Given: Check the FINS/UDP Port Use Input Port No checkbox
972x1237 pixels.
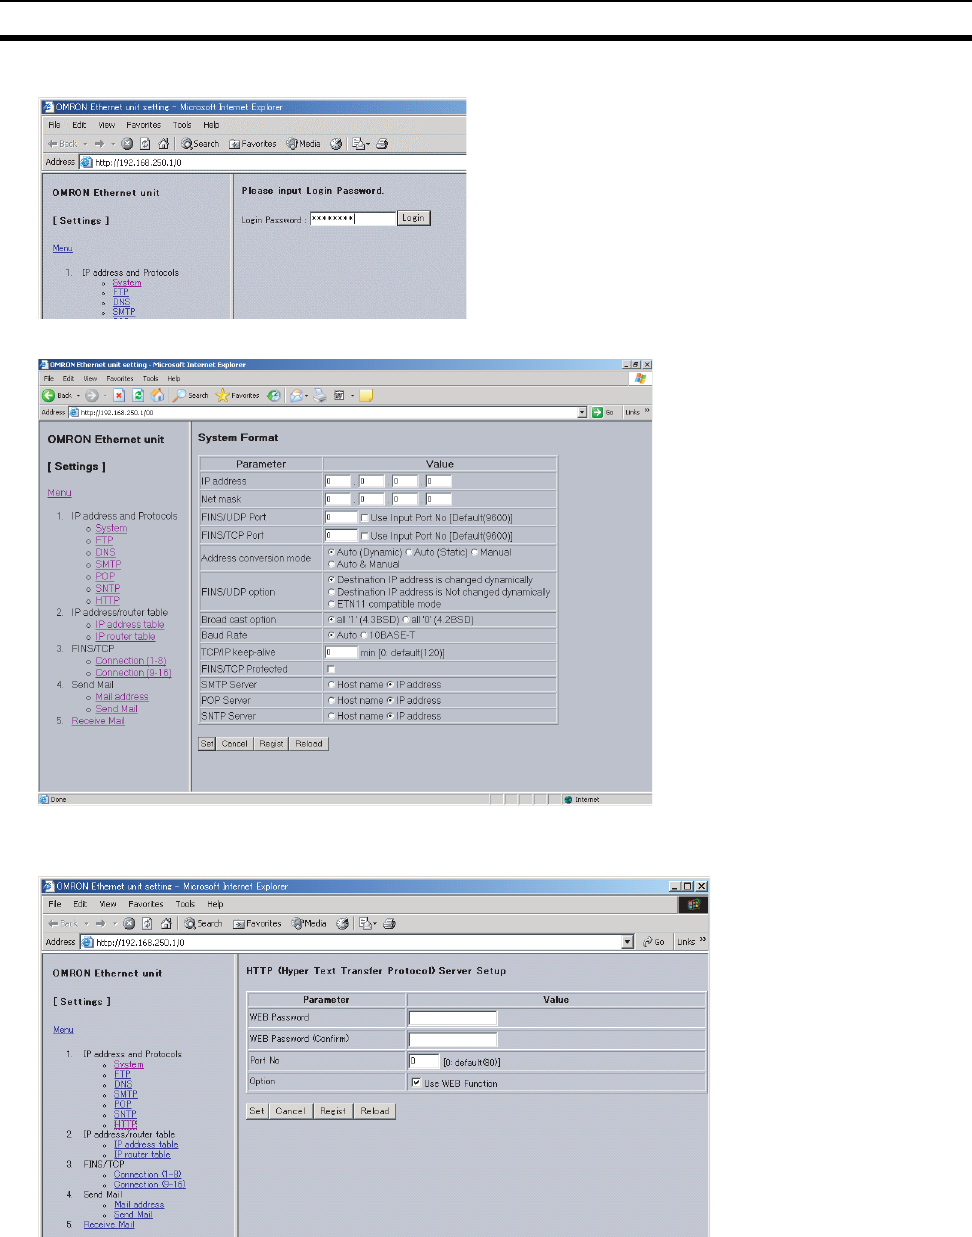Looking at the screenshot, I should click(365, 518).
